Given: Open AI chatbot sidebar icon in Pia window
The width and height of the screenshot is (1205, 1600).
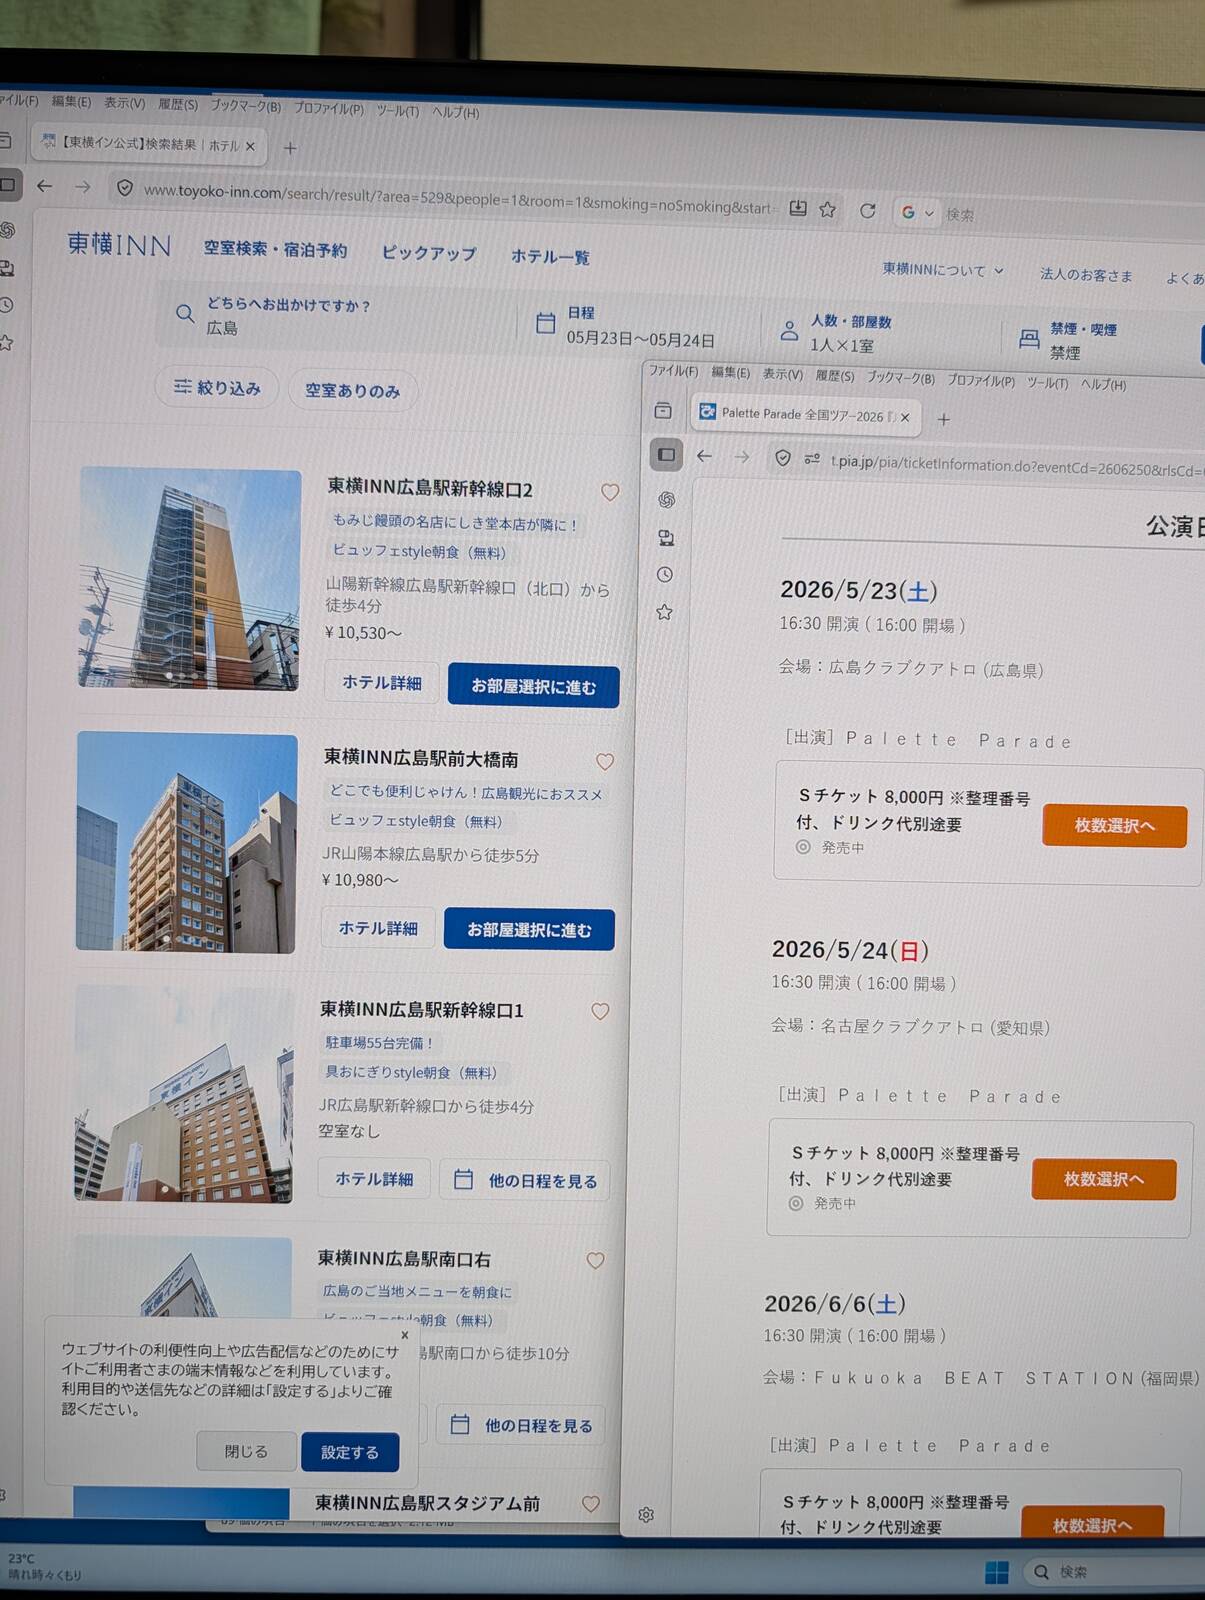Looking at the screenshot, I should [x=667, y=499].
